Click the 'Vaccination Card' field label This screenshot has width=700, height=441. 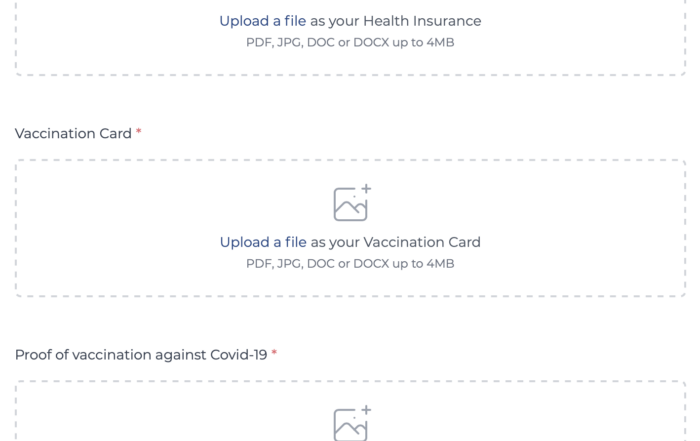(x=73, y=133)
